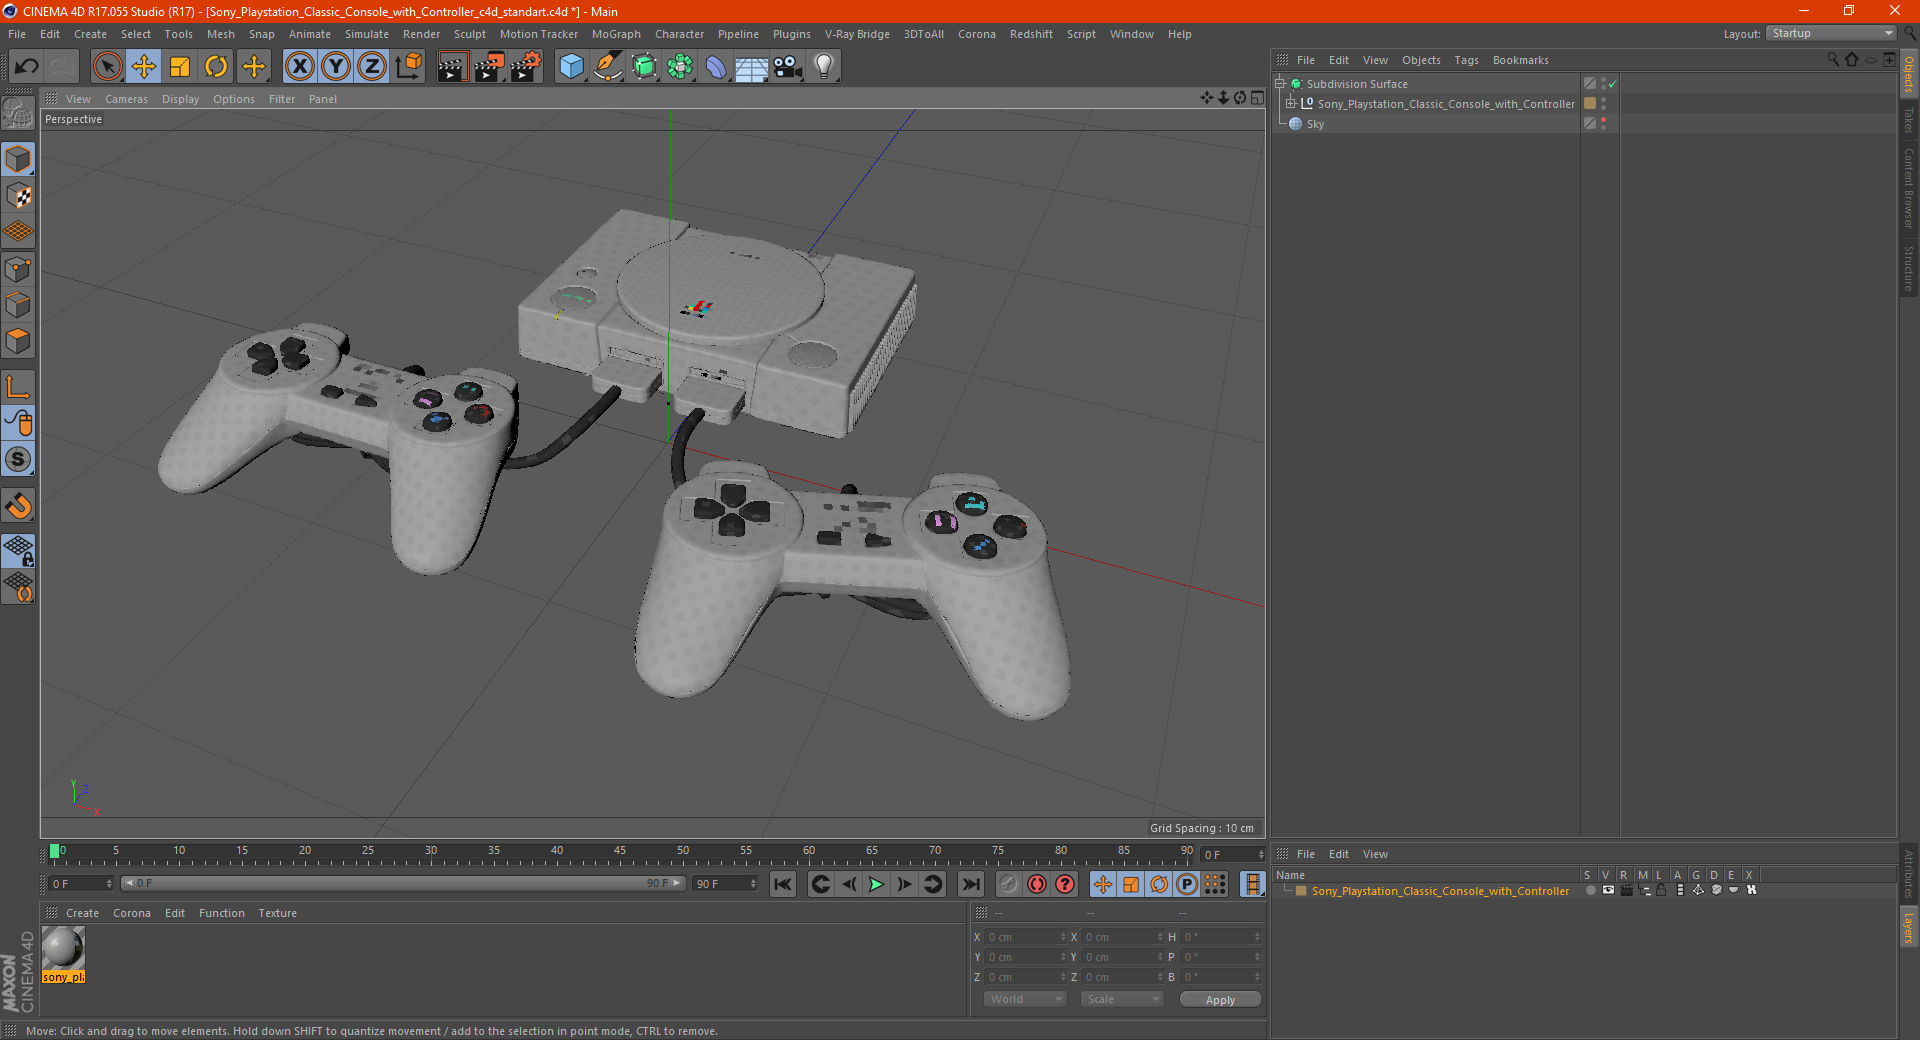Open the Simulate menu

pyautogui.click(x=367, y=34)
